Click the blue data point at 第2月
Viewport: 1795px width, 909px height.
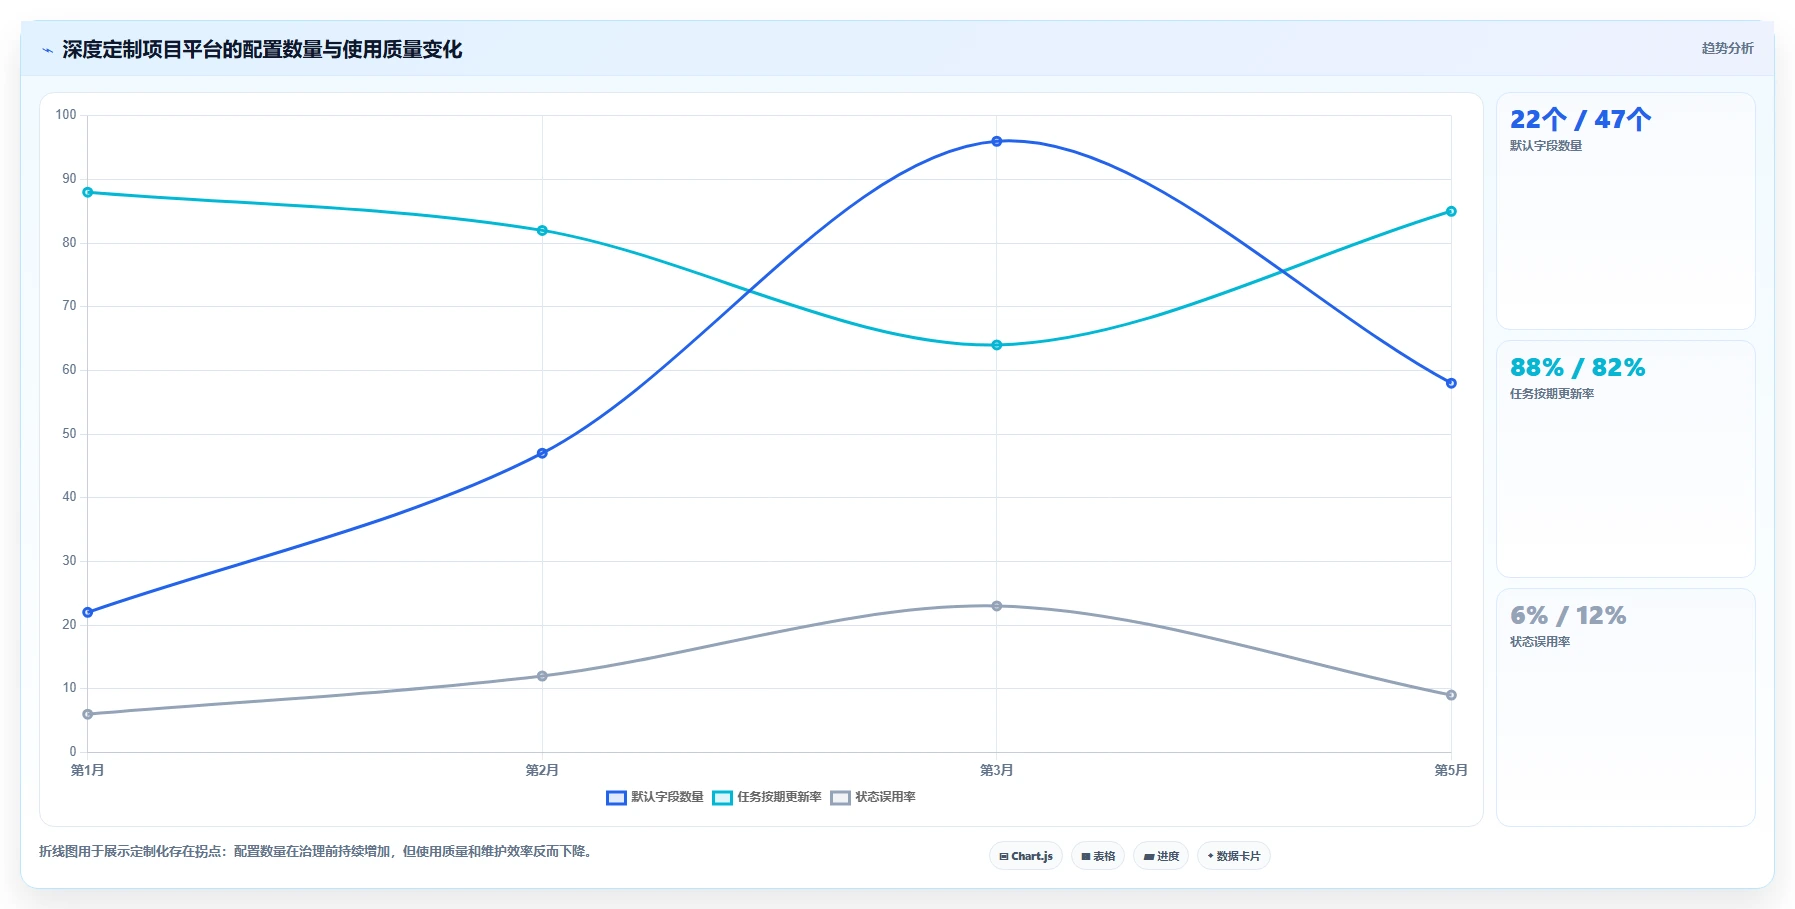click(x=542, y=453)
